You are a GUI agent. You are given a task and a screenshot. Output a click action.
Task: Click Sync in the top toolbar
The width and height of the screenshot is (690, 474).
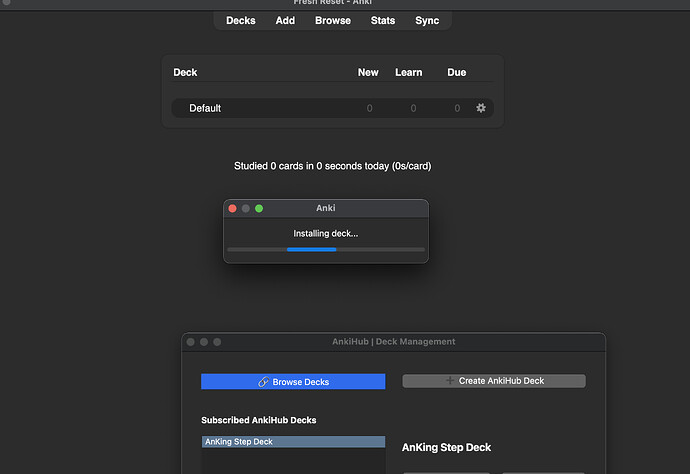tap(427, 21)
